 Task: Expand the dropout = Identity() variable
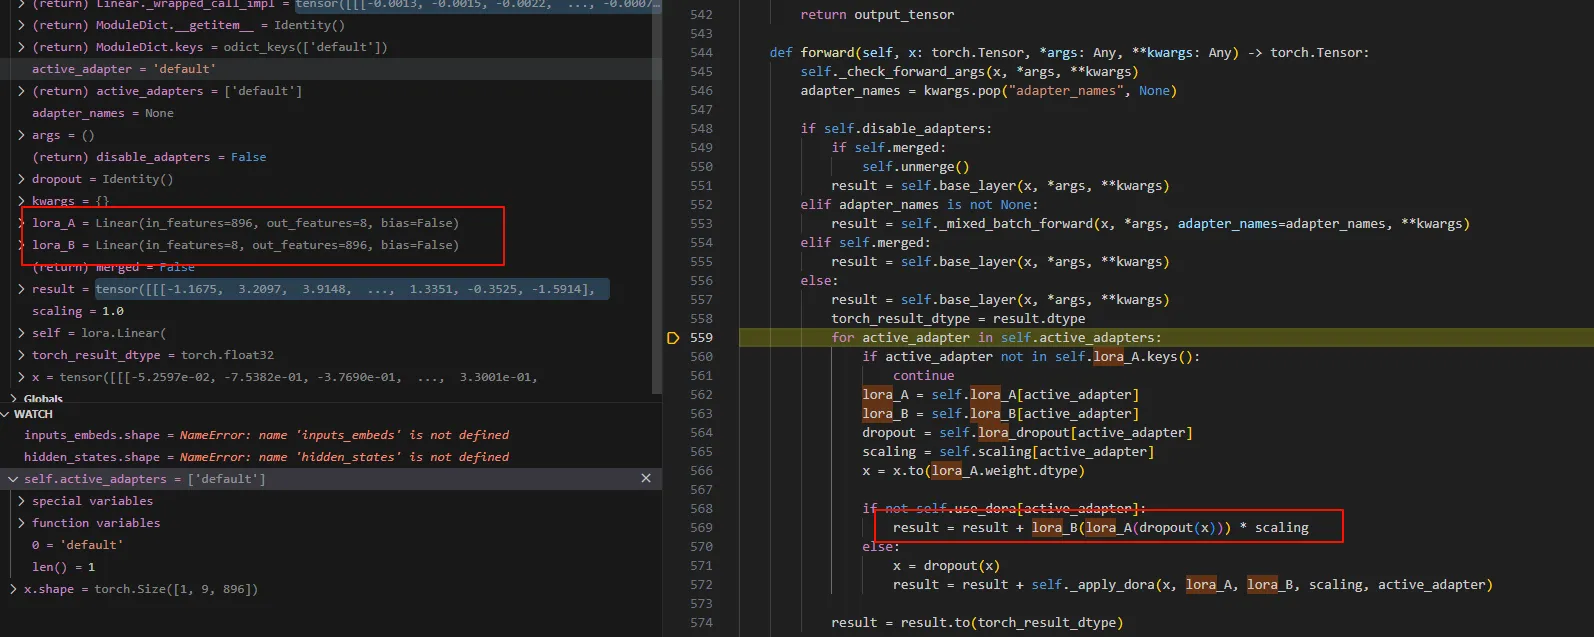coord(22,179)
